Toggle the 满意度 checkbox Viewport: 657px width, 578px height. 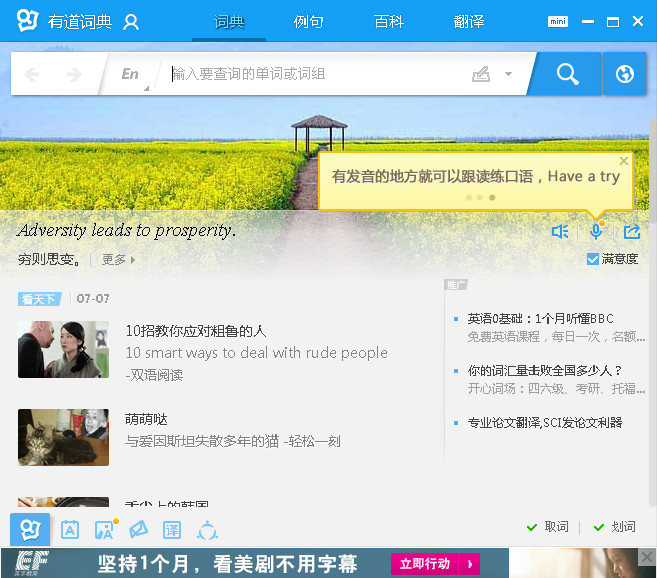[x=593, y=259]
